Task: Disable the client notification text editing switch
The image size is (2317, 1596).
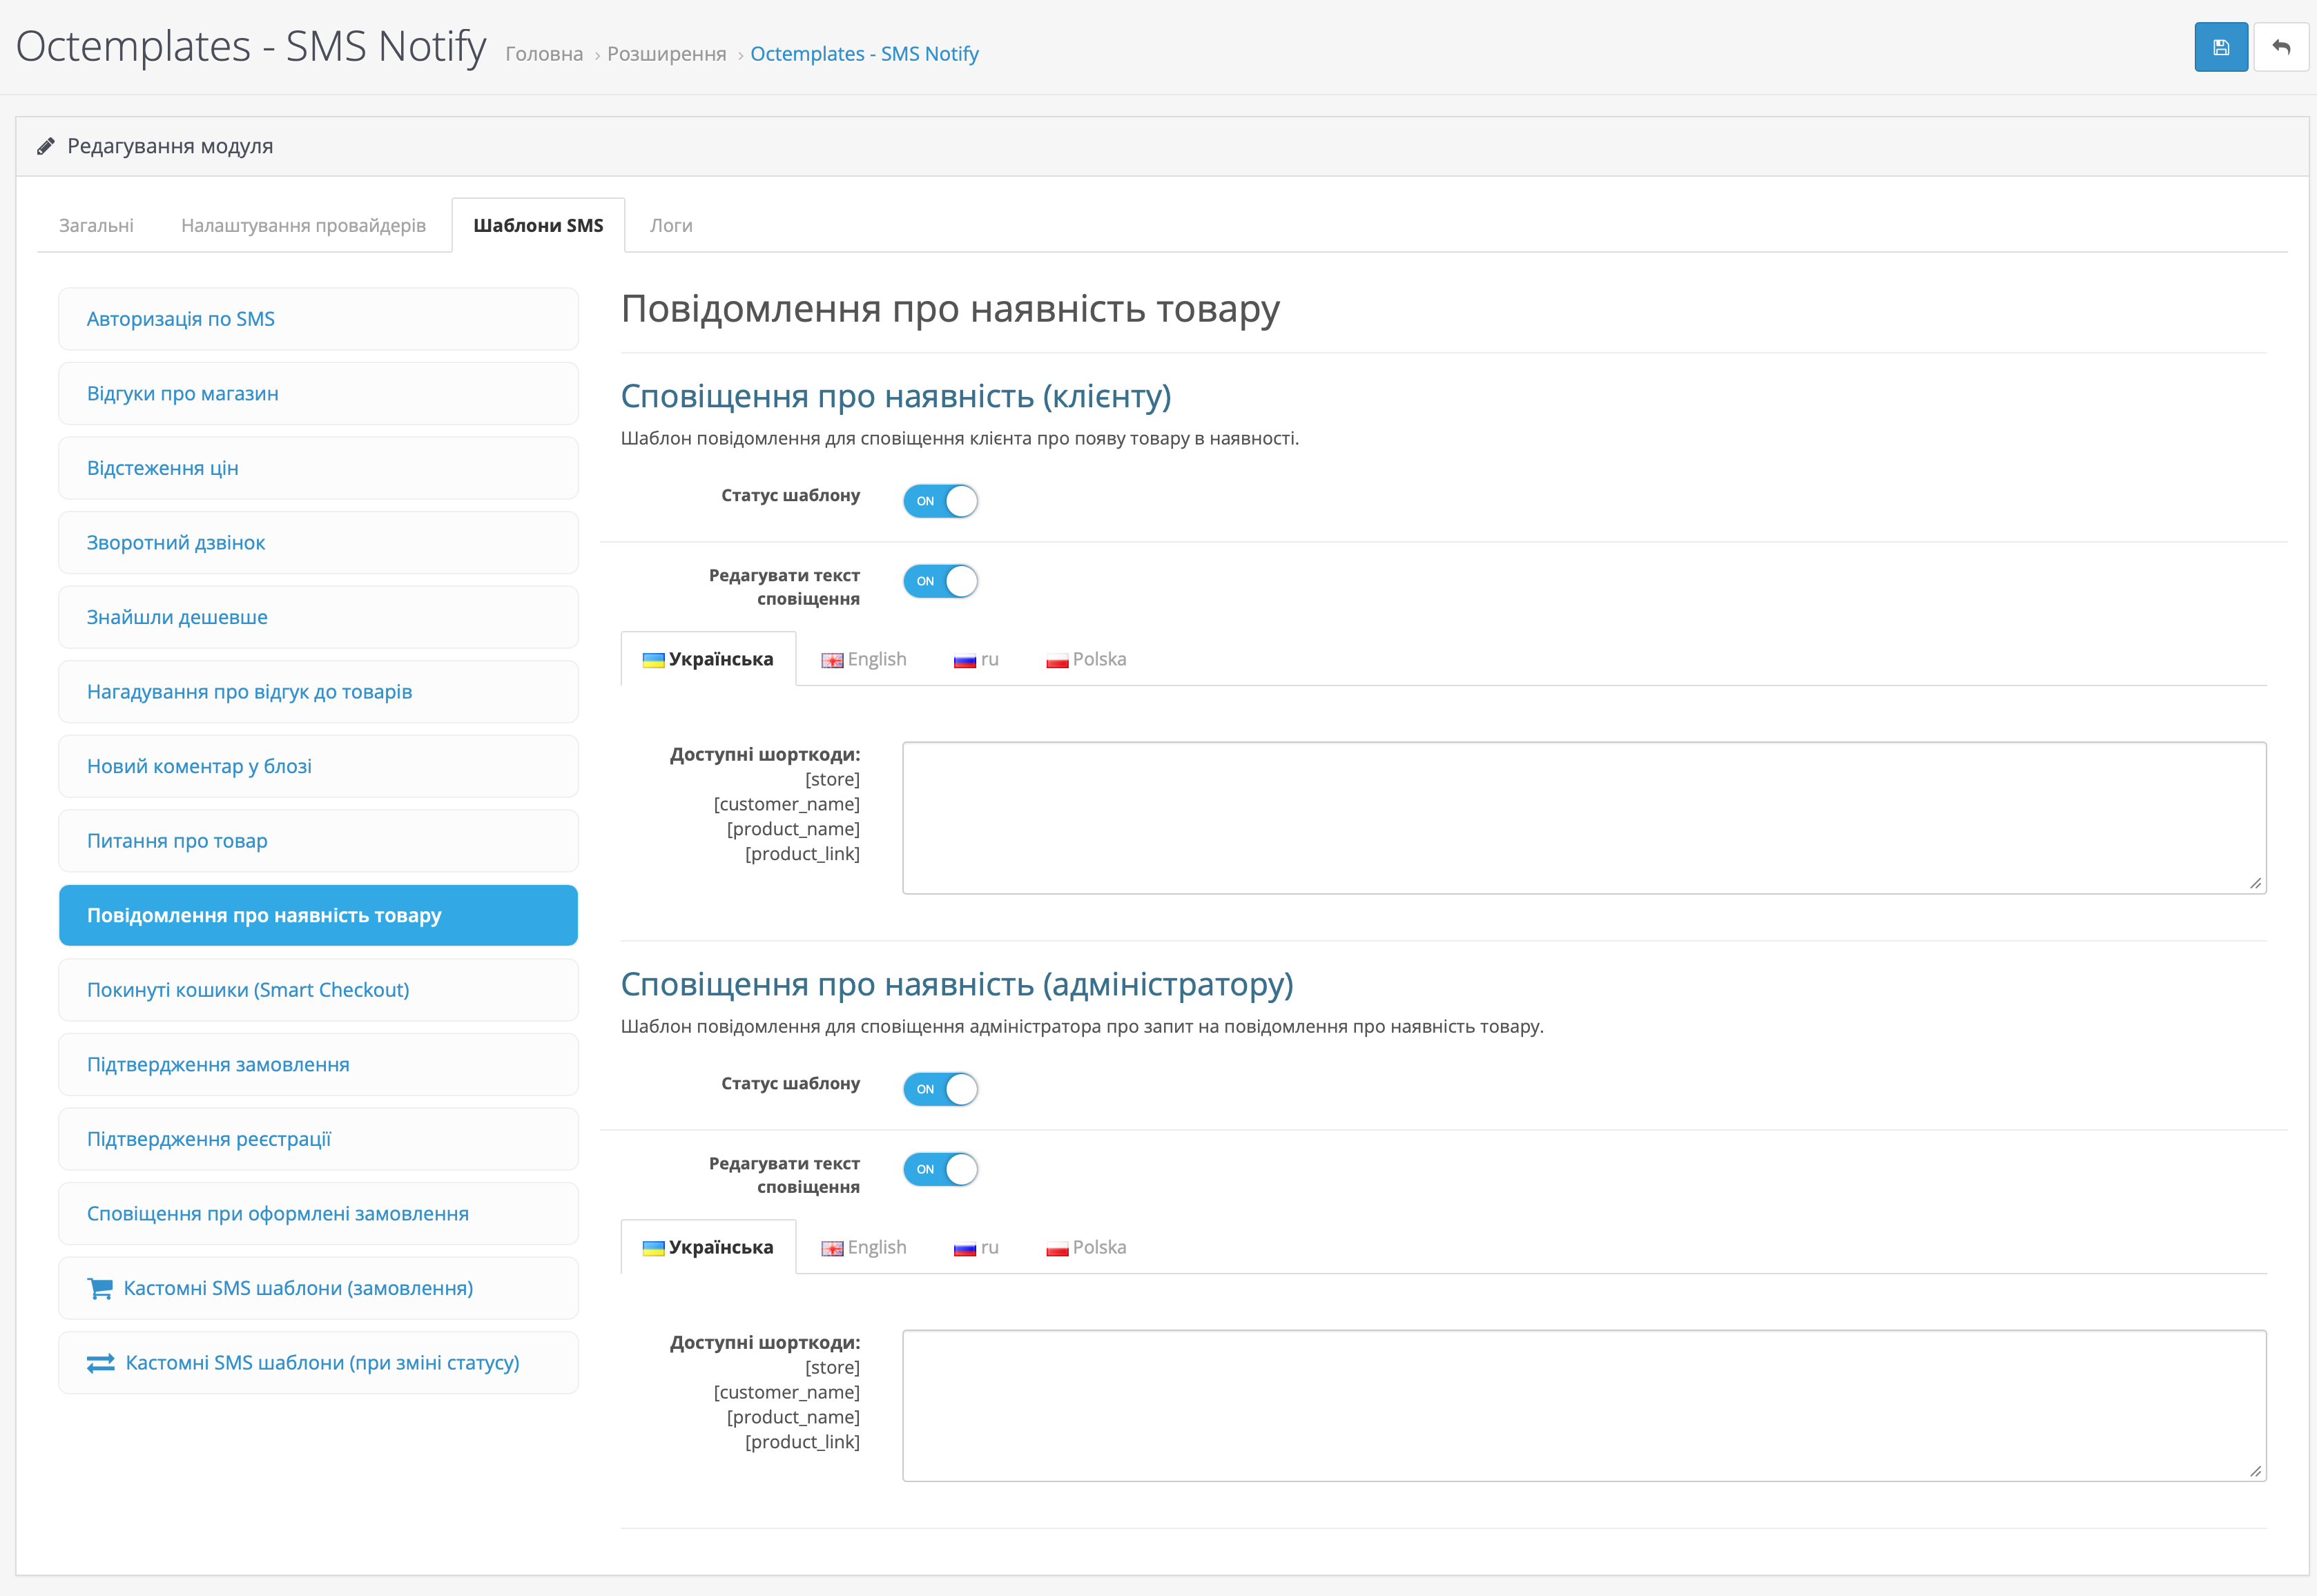Action: [940, 581]
